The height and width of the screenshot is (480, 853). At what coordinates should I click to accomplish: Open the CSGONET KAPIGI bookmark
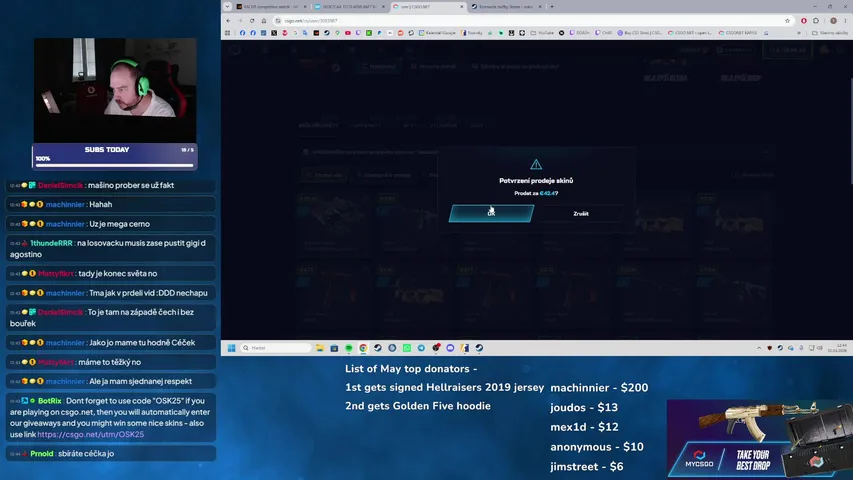click(738, 33)
